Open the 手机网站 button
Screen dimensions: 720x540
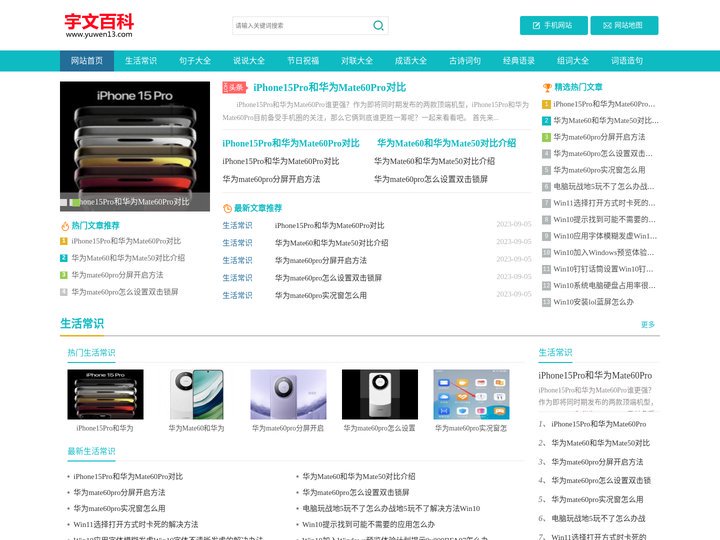click(553, 25)
